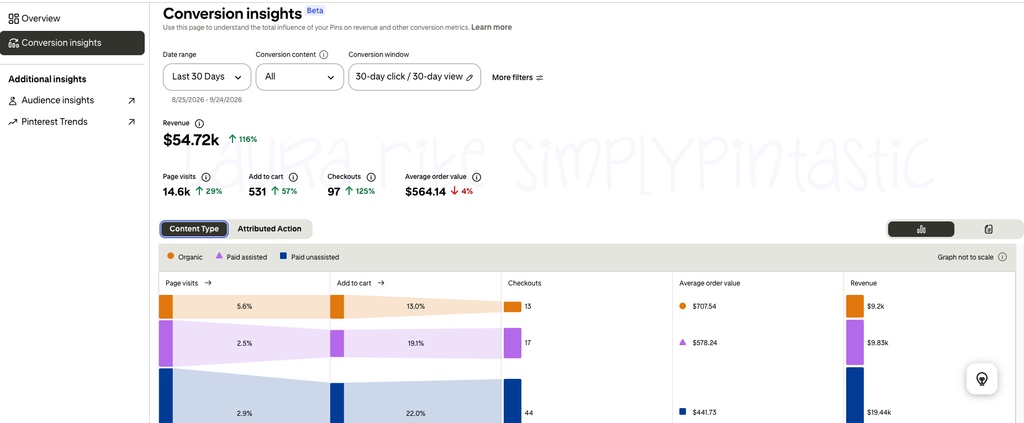Click info icon next to Checkouts metric
This screenshot has height=423, width=1024.
pos(371,177)
